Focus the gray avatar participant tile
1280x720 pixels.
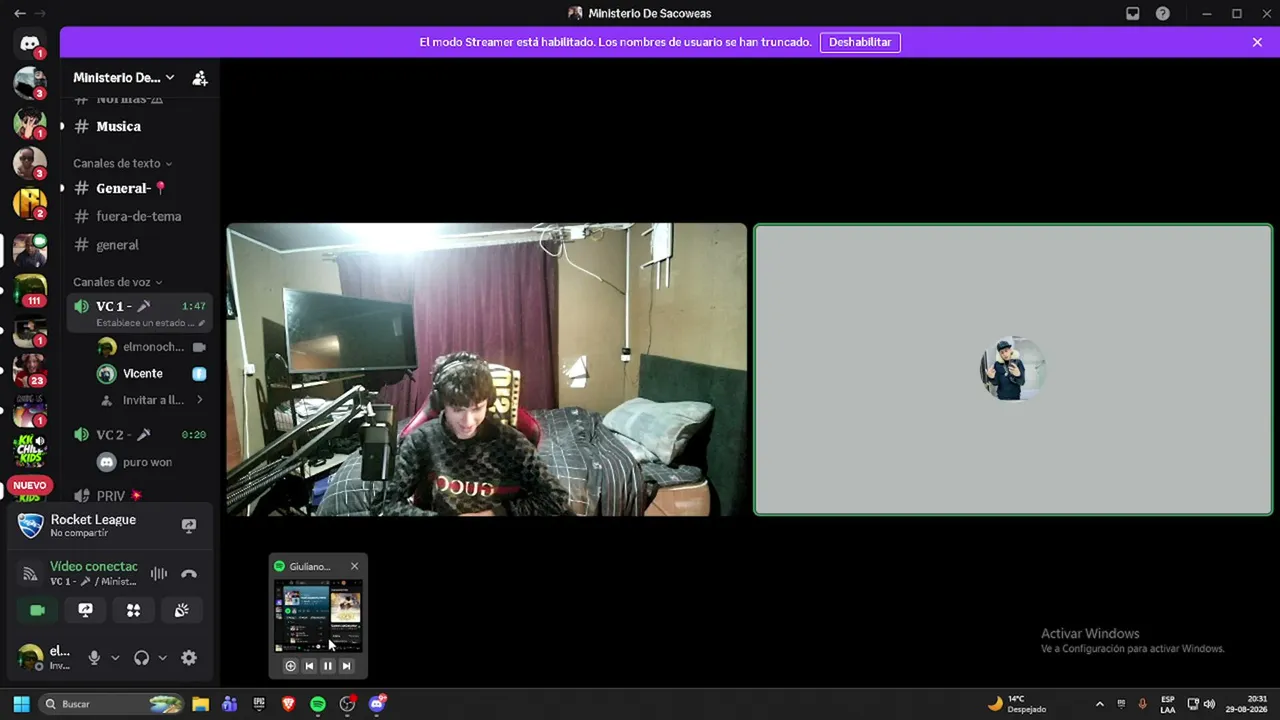(1013, 369)
